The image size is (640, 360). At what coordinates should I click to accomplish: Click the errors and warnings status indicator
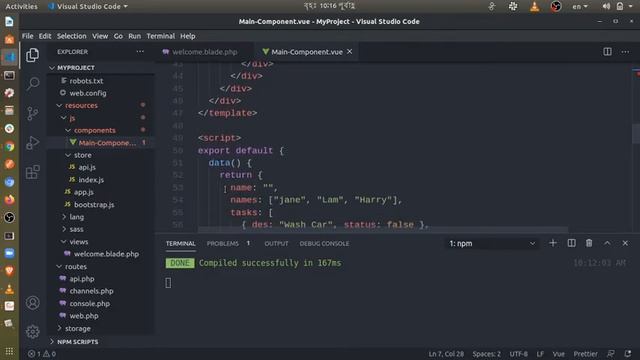[x=42, y=354]
